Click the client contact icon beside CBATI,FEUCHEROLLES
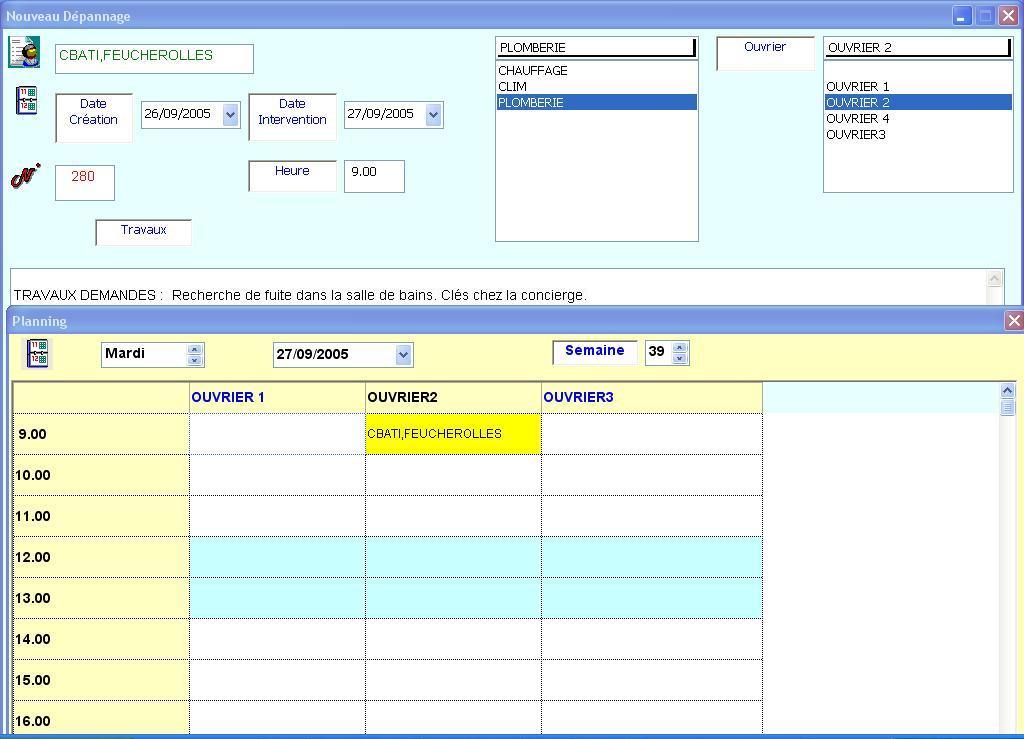Screen dimensions: 1024x739 point(24,52)
